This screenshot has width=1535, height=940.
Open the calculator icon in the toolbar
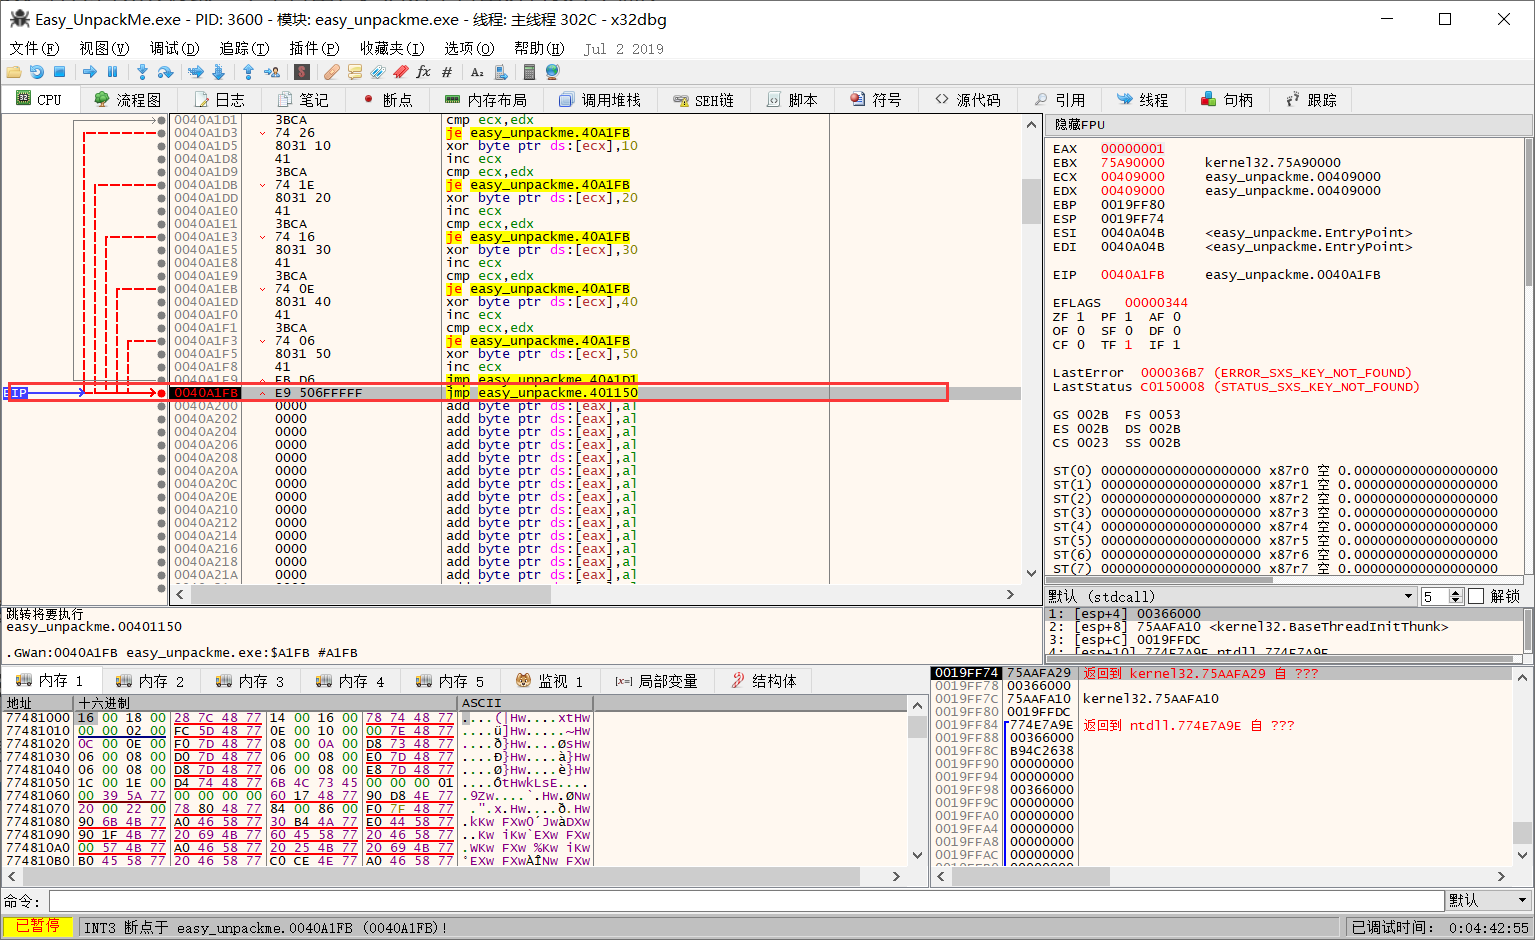[x=529, y=72]
